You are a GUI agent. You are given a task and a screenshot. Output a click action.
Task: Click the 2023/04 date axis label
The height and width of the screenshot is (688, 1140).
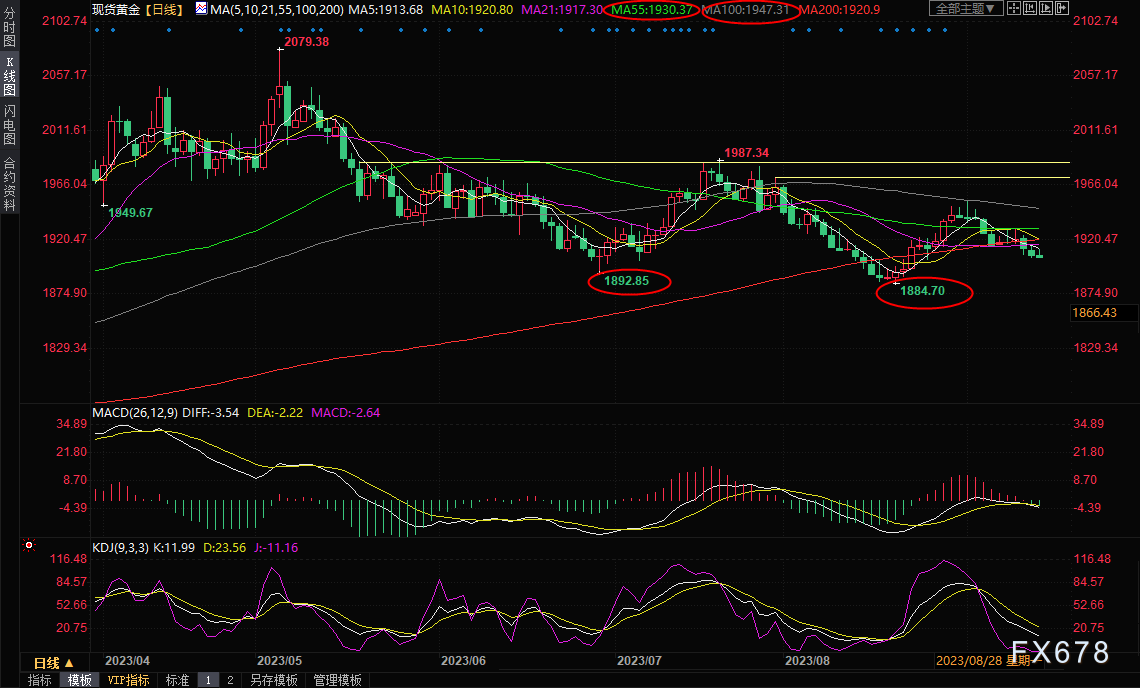coord(127,660)
